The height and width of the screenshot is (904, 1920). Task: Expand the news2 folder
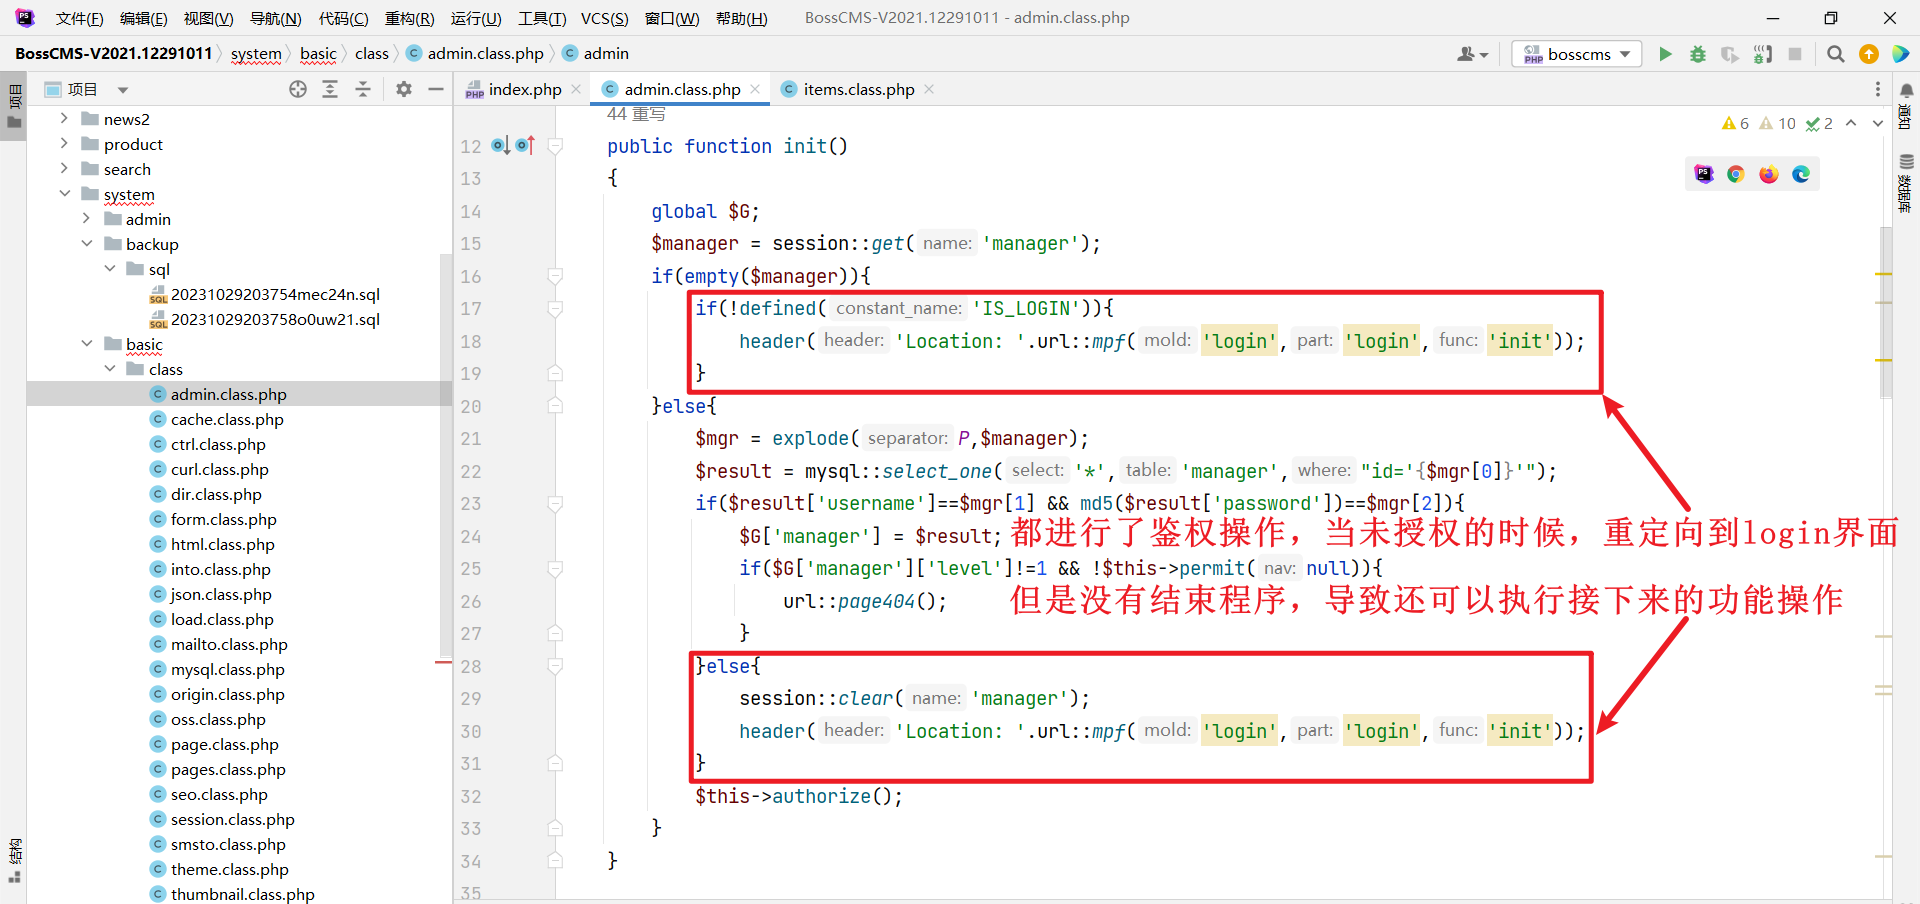[64, 119]
